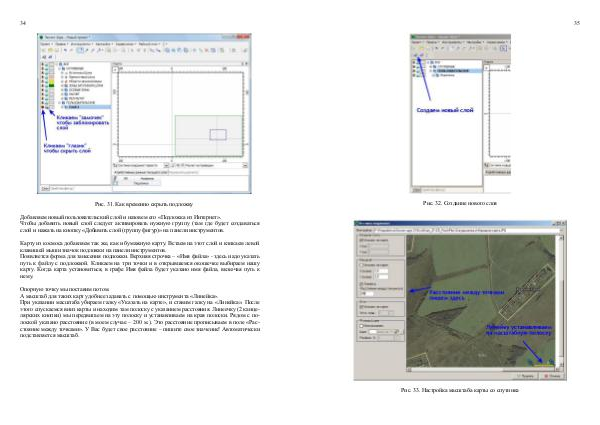The height and width of the screenshot is (425, 600).
Task: Click the file path field in figure 33 dialog
Action: point(466,230)
